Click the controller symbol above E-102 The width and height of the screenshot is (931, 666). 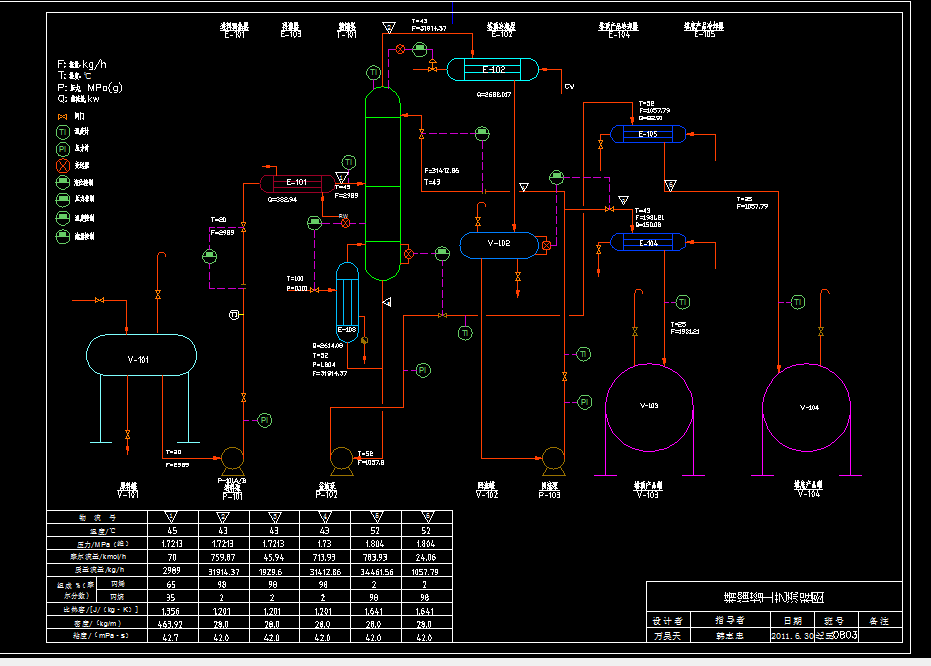click(420, 49)
